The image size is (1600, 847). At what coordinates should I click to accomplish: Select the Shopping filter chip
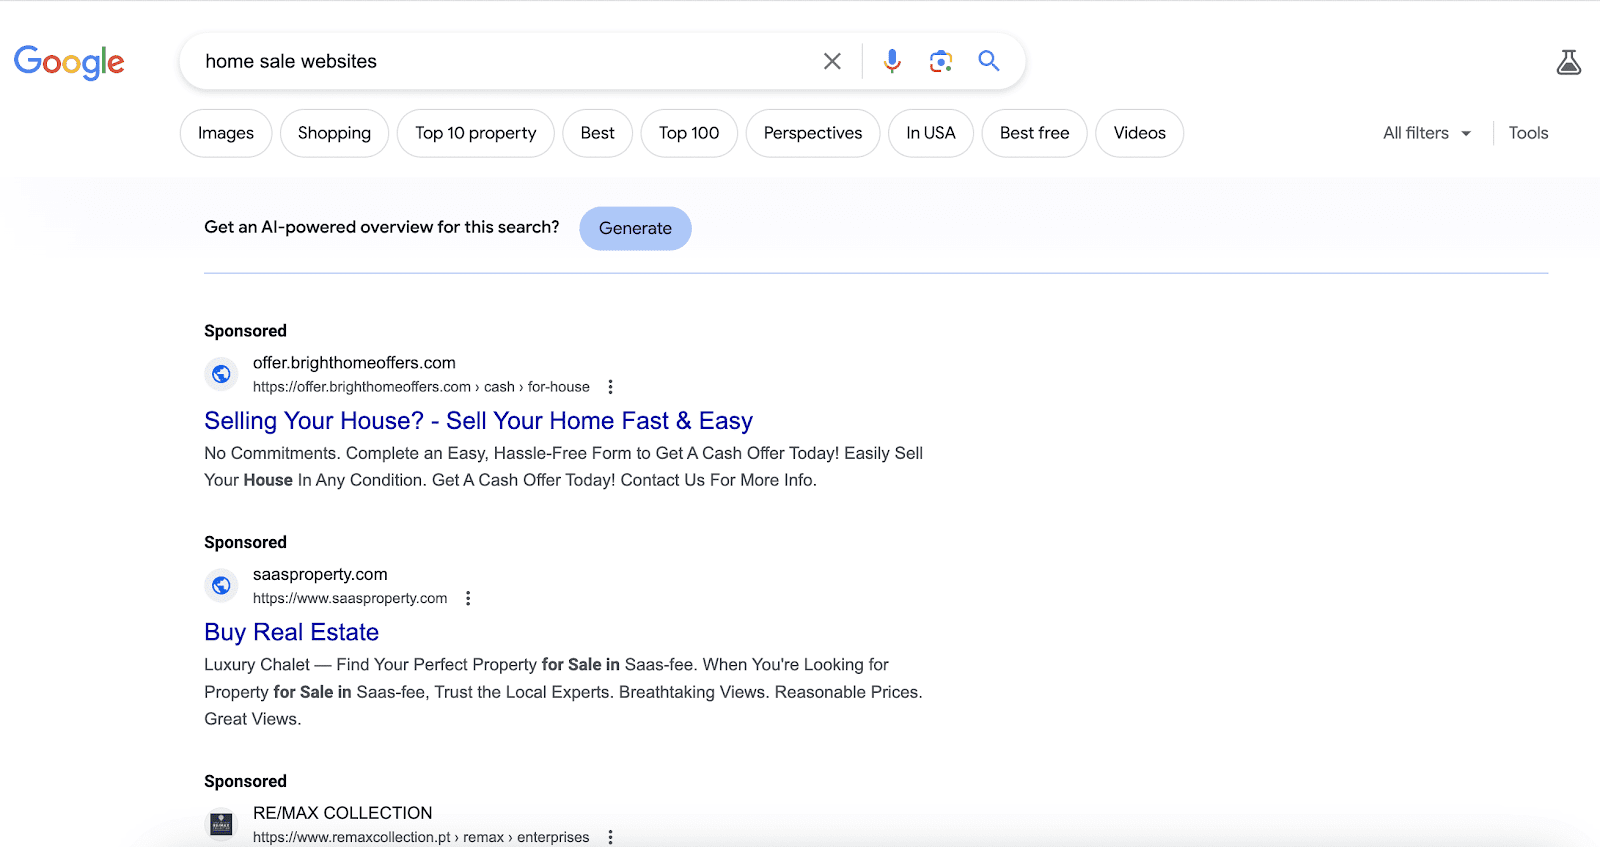[x=334, y=133]
